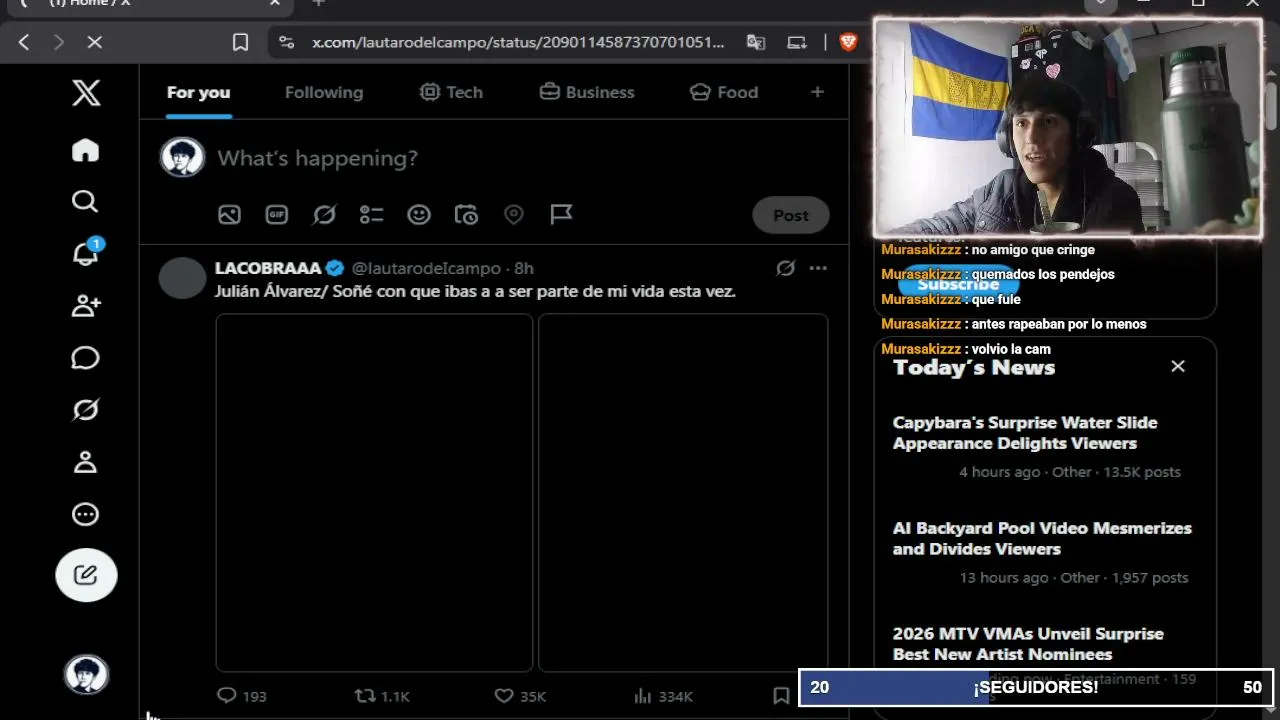
Task: View analytics showing 334K views
Action: click(663, 696)
